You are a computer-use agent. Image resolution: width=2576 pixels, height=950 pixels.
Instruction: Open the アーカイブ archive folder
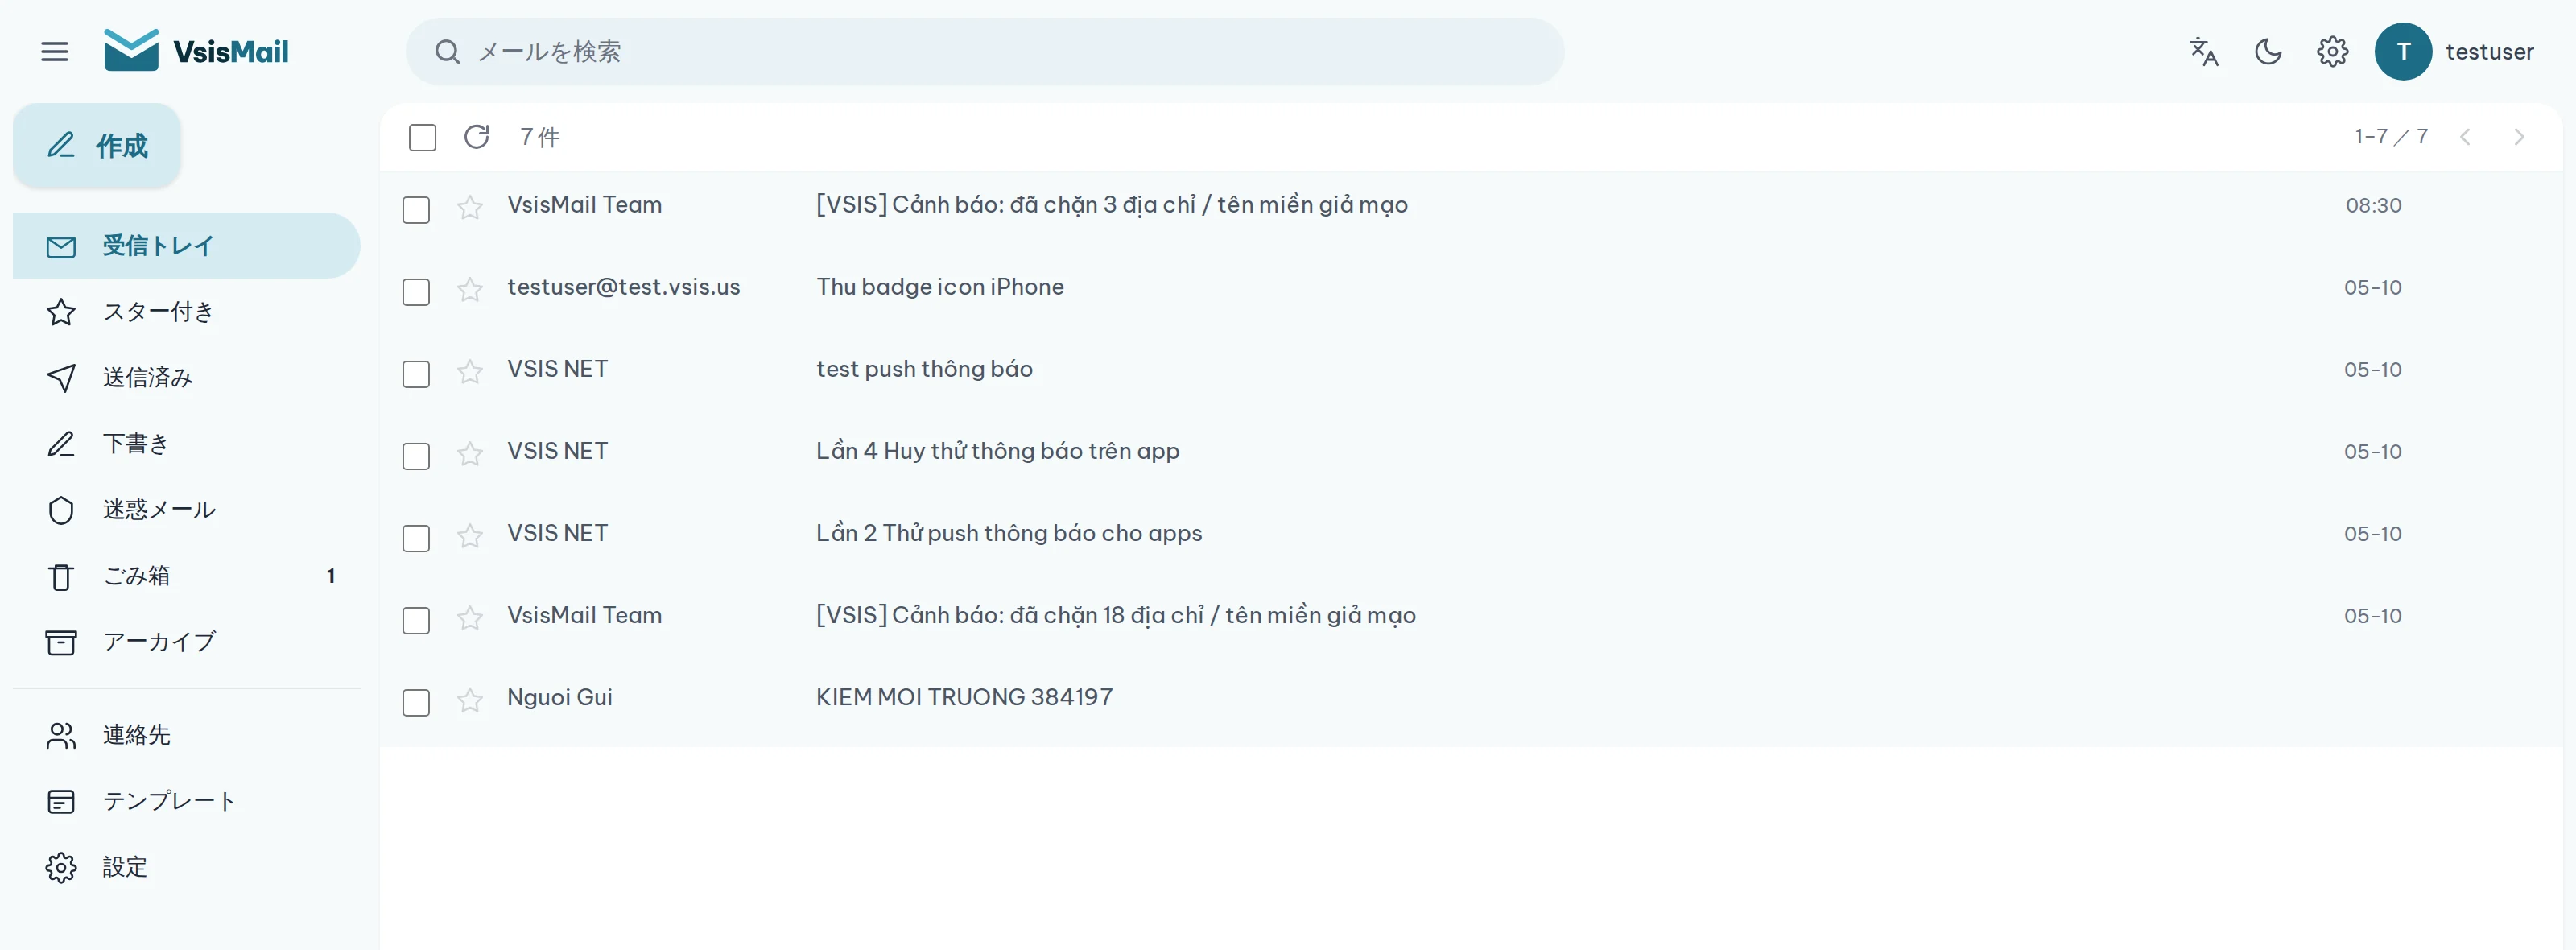coord(187,641)
